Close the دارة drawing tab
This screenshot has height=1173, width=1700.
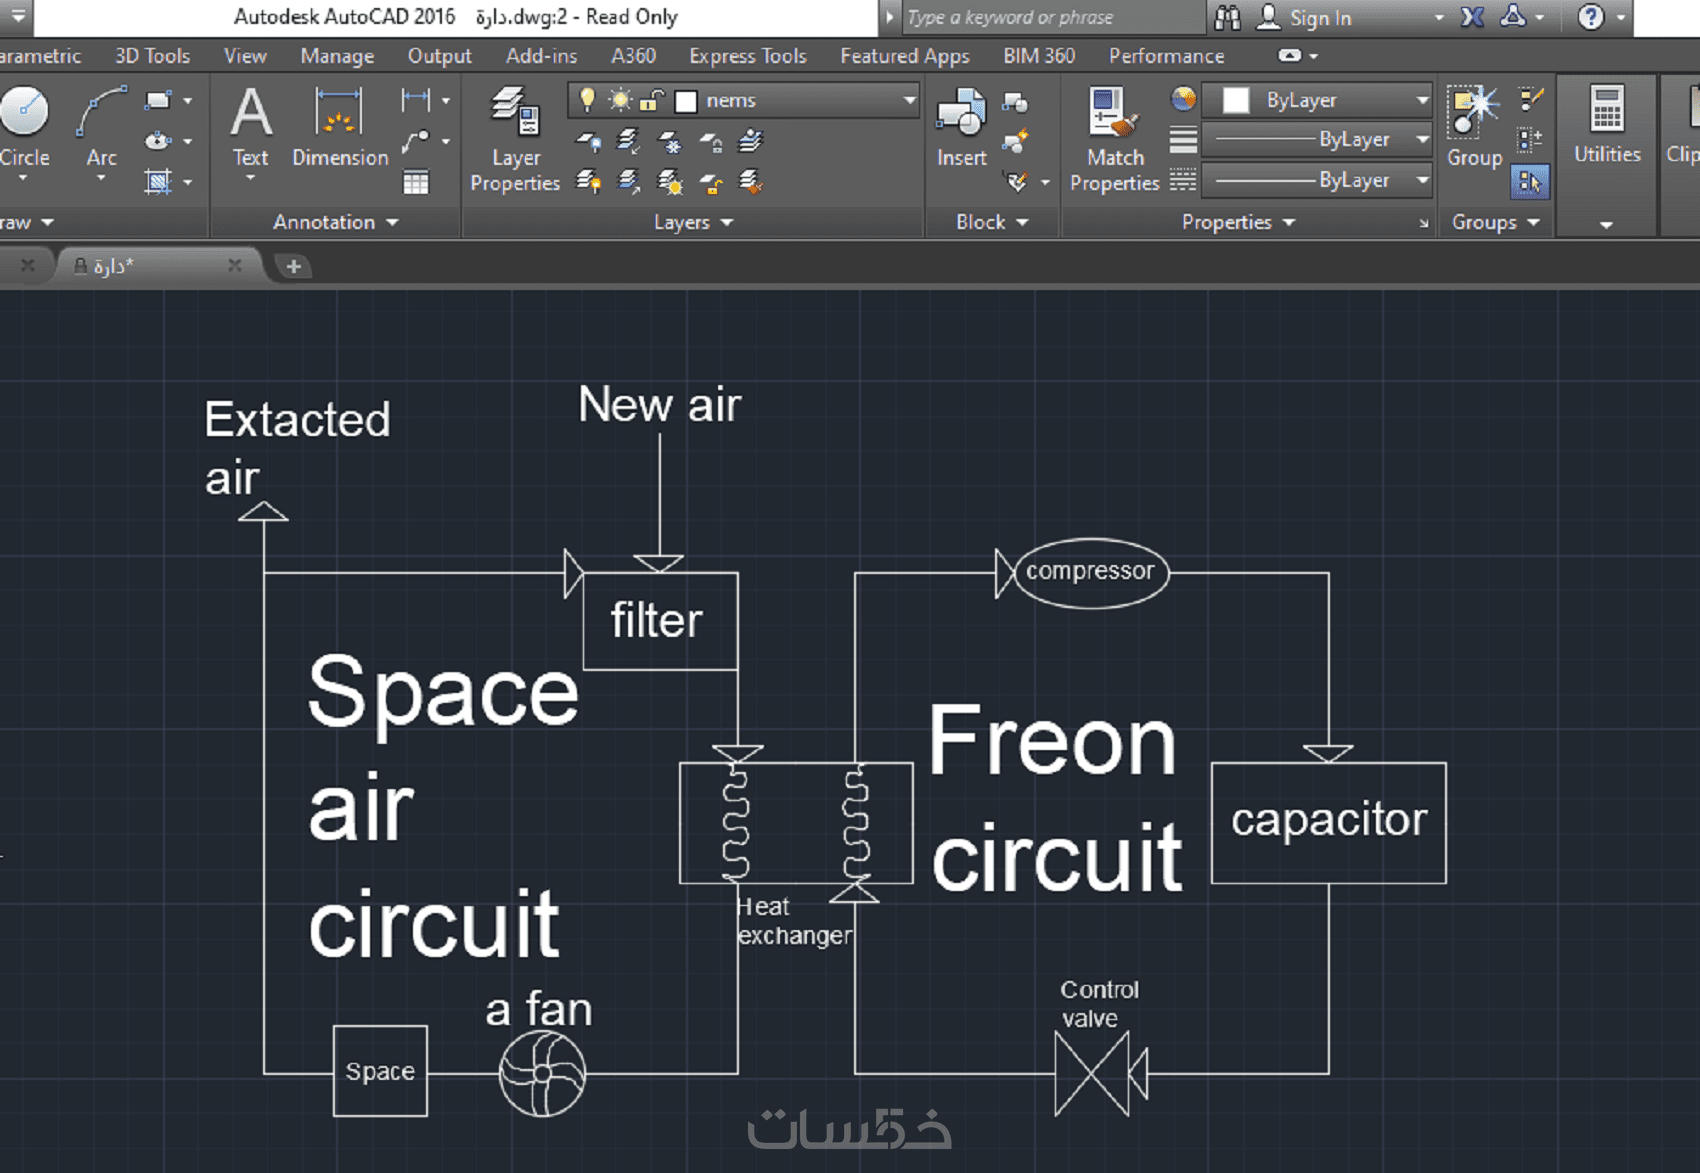234,265
